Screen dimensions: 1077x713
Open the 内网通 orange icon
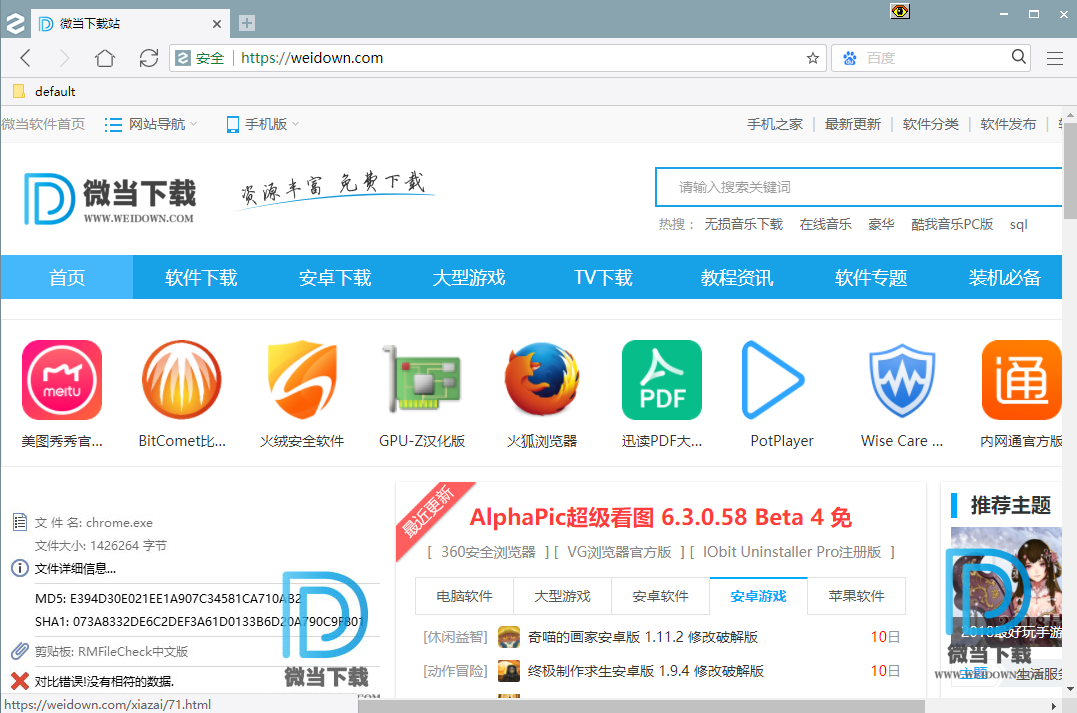point(1021,380)
